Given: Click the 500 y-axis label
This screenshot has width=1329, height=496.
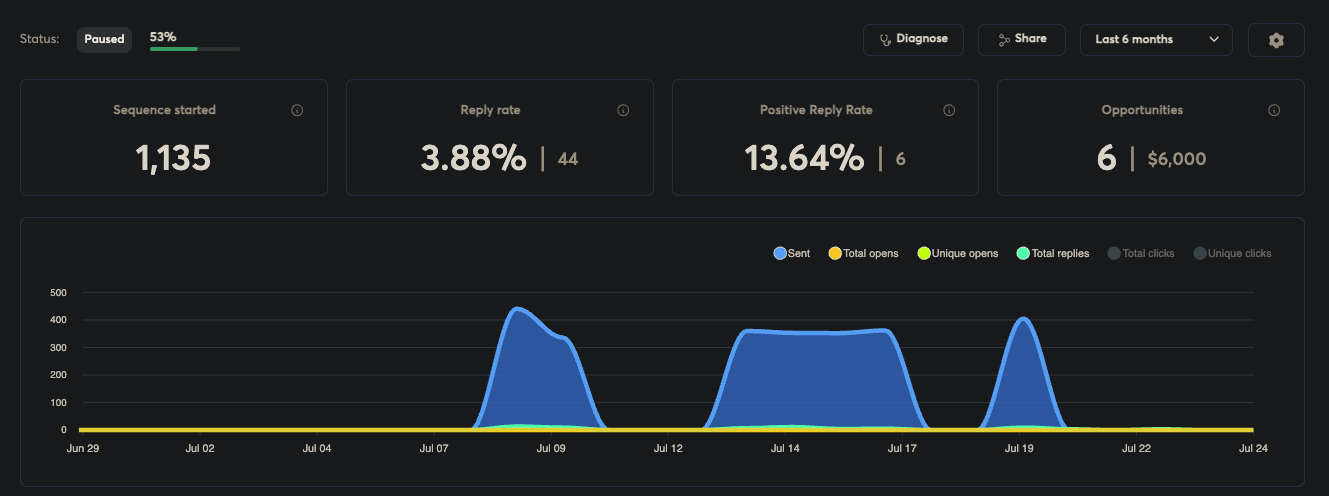Looking at the screenshot, I should point(58,293).
